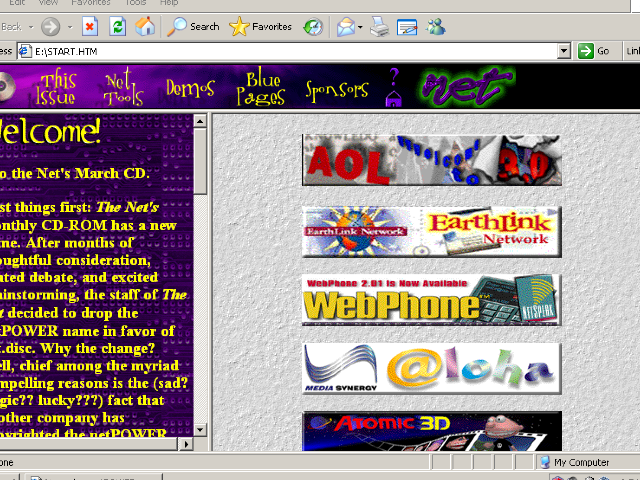Click the Mail envelope icon
This screenshot has width=640, height=480.
[x=345, y=27]
